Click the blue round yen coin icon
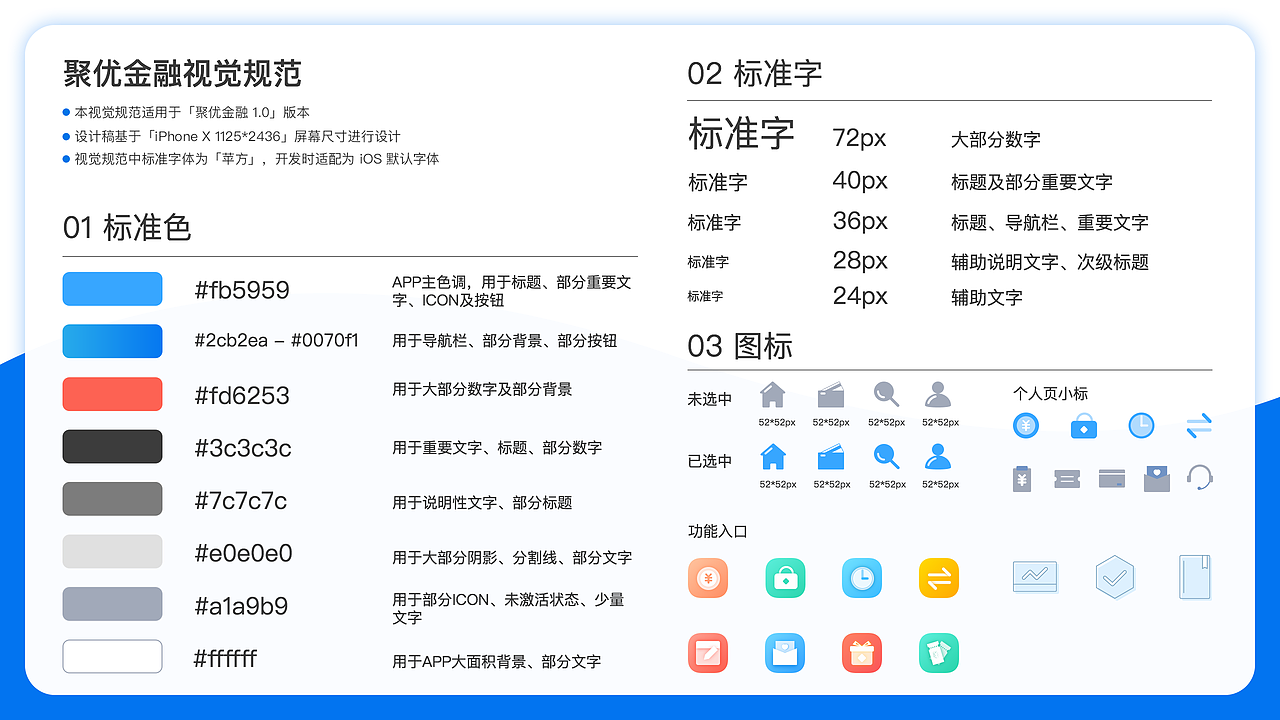Image resolution: width=1280 pixels, height=720 pixels. 1026,426
